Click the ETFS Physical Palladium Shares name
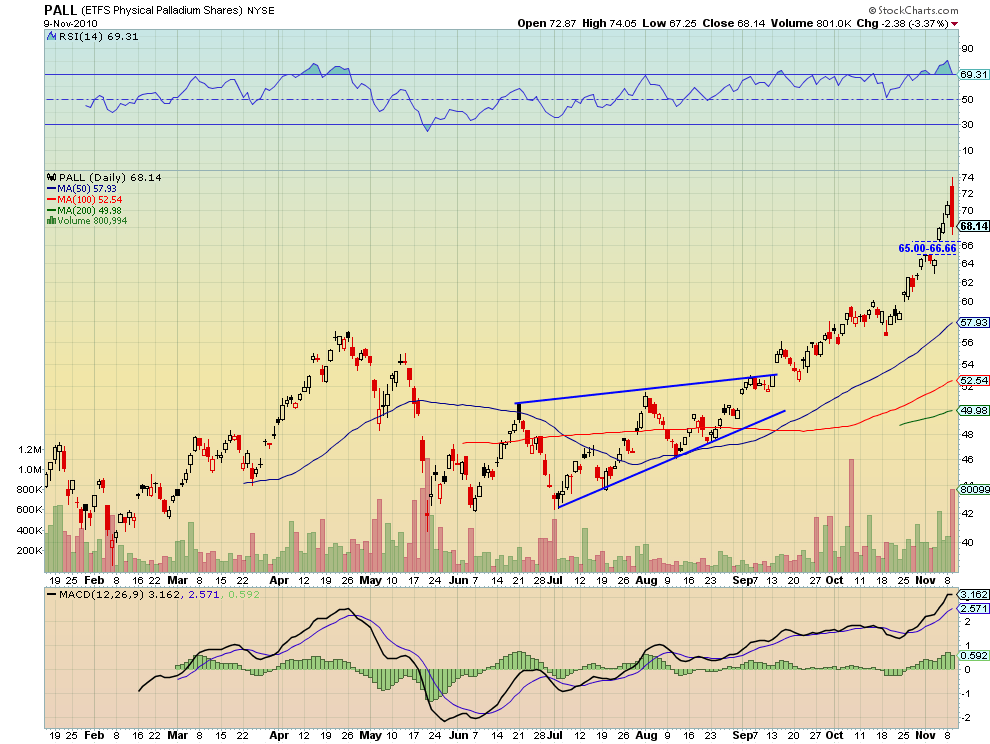The width and height of the screenshot is (990, 744). coord(162,10)
